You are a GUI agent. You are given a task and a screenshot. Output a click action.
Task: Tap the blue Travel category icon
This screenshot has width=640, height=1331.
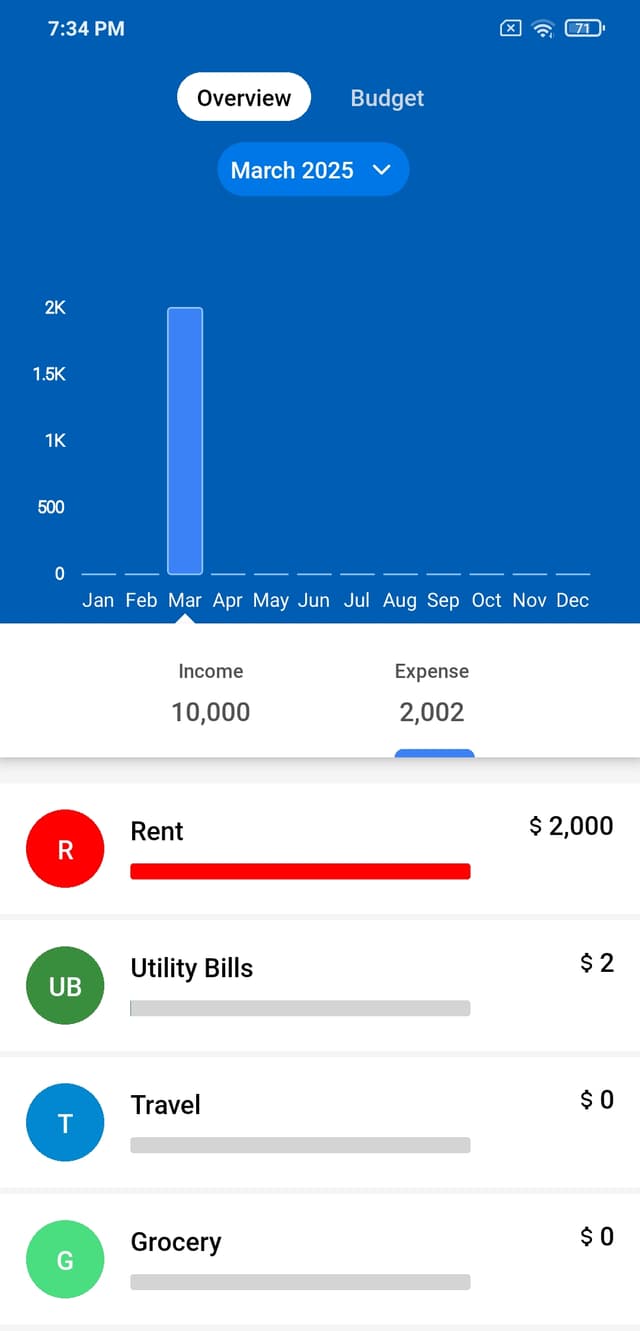pos(65,1123)
